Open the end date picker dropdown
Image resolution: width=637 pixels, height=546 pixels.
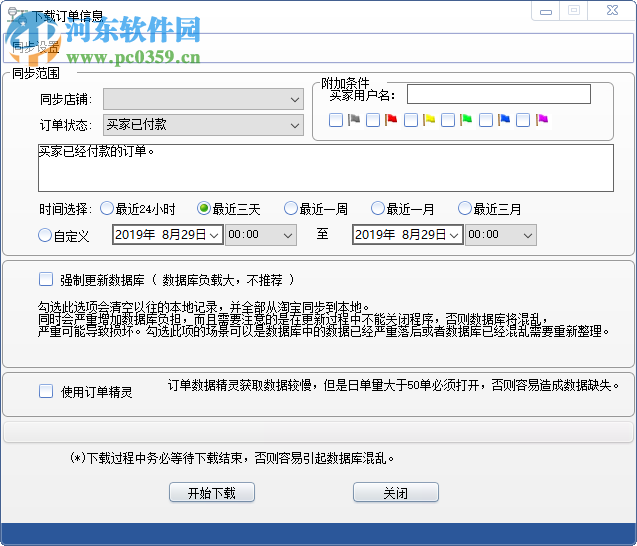point(454,235)
